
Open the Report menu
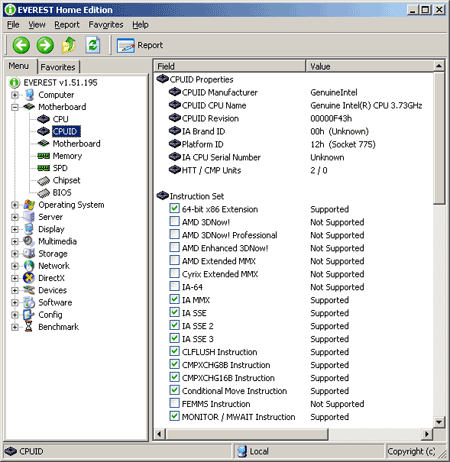click(x=67, y=25)
